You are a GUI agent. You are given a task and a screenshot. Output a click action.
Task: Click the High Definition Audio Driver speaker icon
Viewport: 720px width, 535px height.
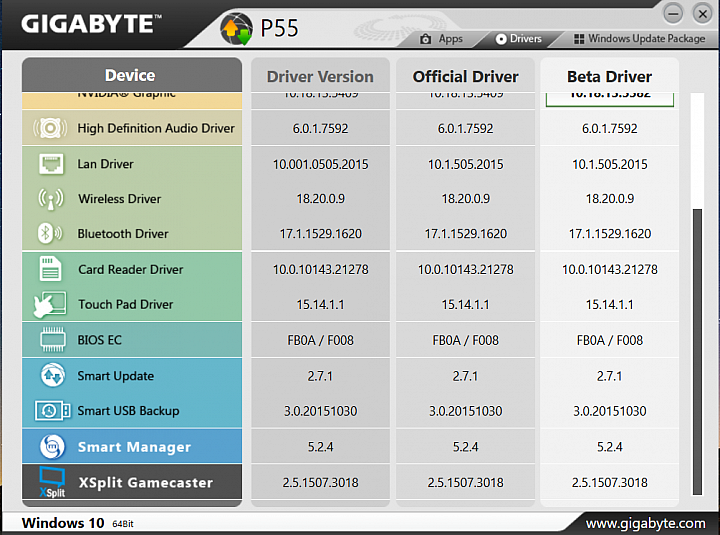50,128
